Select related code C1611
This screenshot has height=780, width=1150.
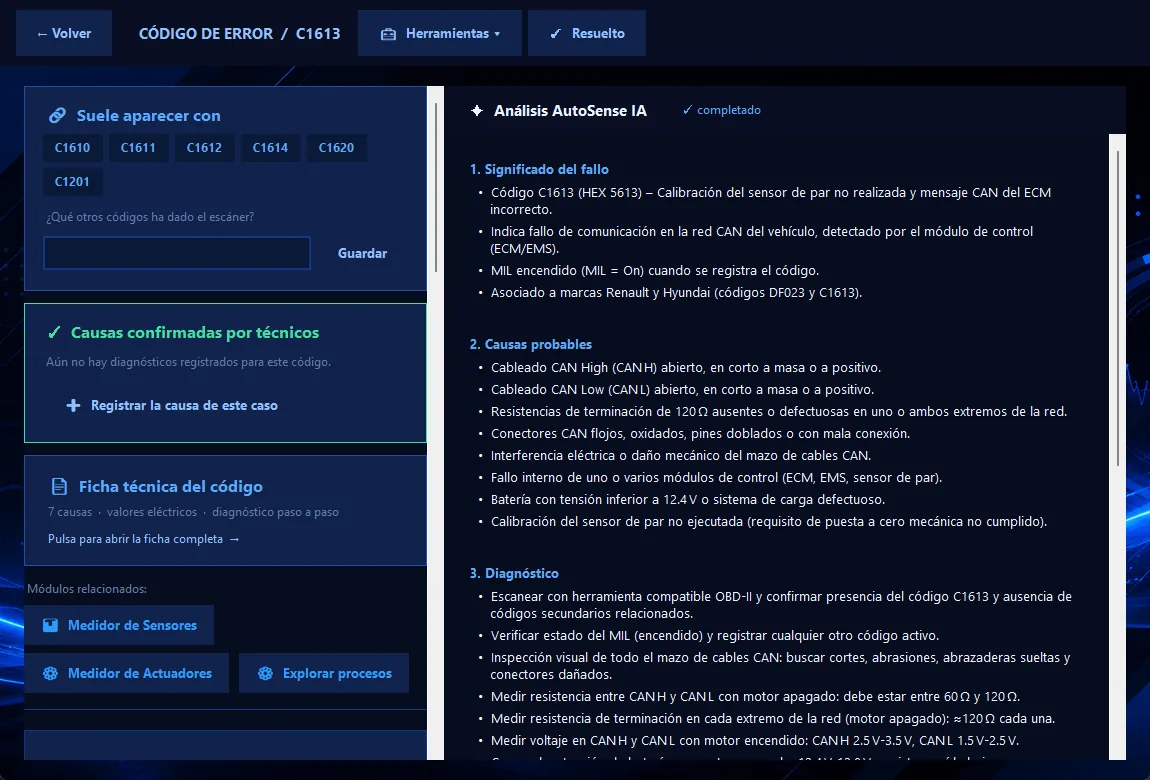pyautogui.click(x=139, y=147)
